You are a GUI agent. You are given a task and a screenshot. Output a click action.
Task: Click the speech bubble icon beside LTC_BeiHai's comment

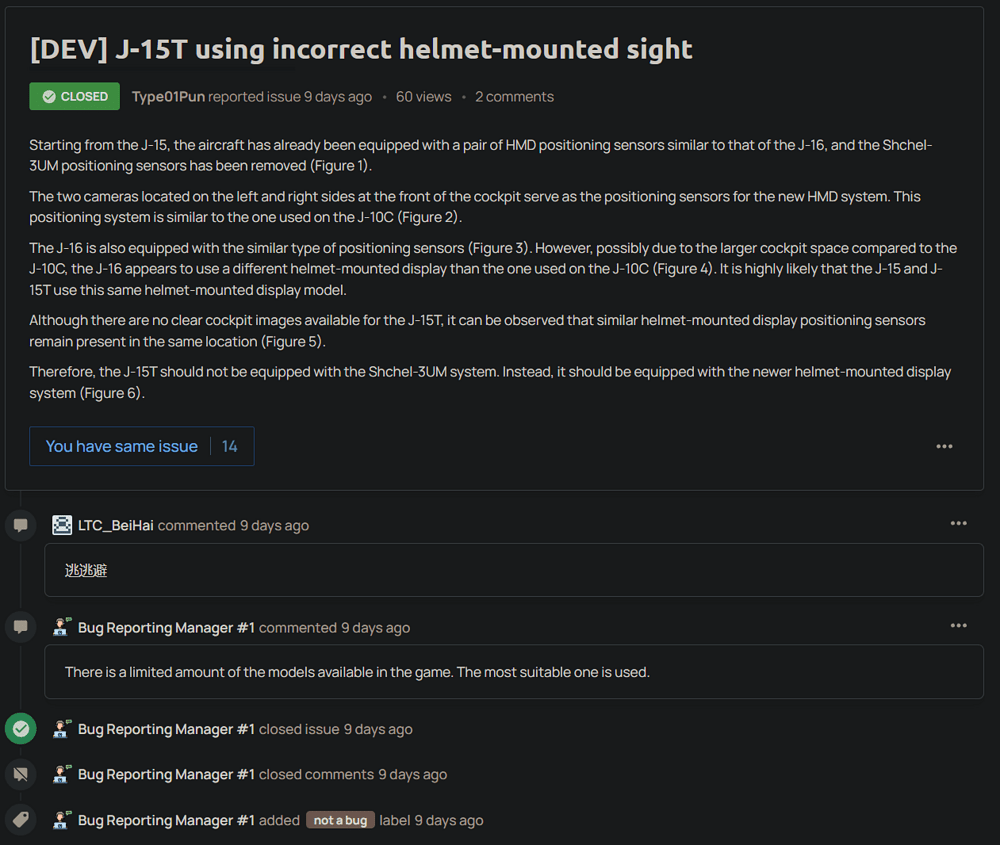21,525
